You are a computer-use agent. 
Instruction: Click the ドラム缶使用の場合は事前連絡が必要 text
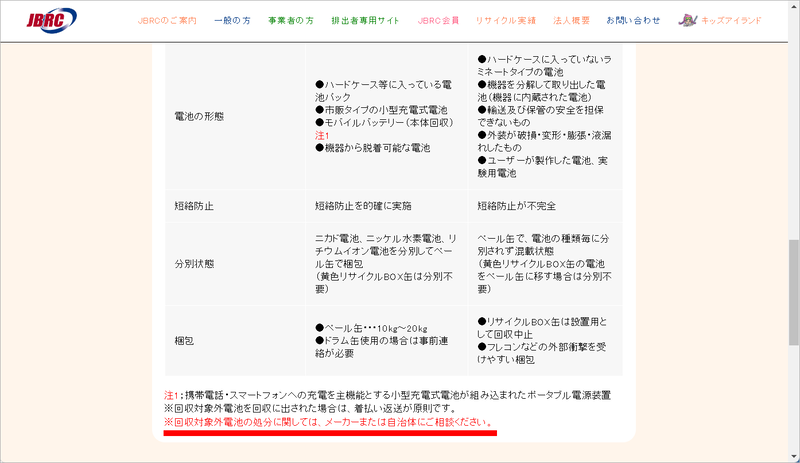[382, 347]
